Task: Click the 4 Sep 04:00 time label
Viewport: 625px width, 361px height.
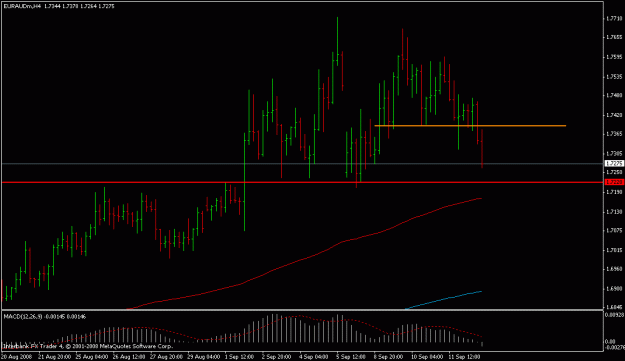Action: pos(314,357)
